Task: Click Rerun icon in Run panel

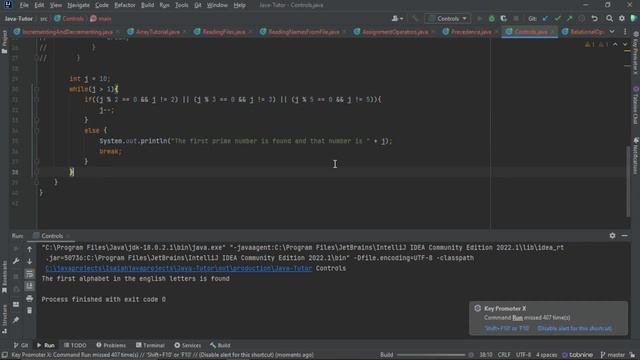Action: coord(16,249)
